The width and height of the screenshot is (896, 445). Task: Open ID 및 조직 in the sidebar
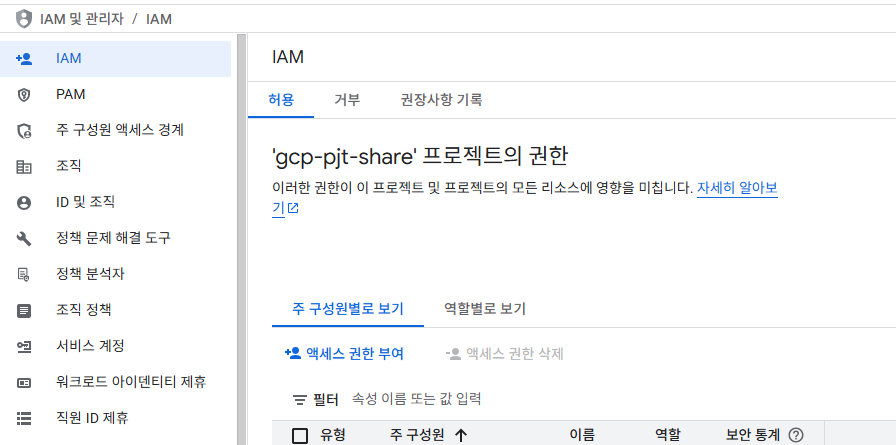[x=115, y=202]
